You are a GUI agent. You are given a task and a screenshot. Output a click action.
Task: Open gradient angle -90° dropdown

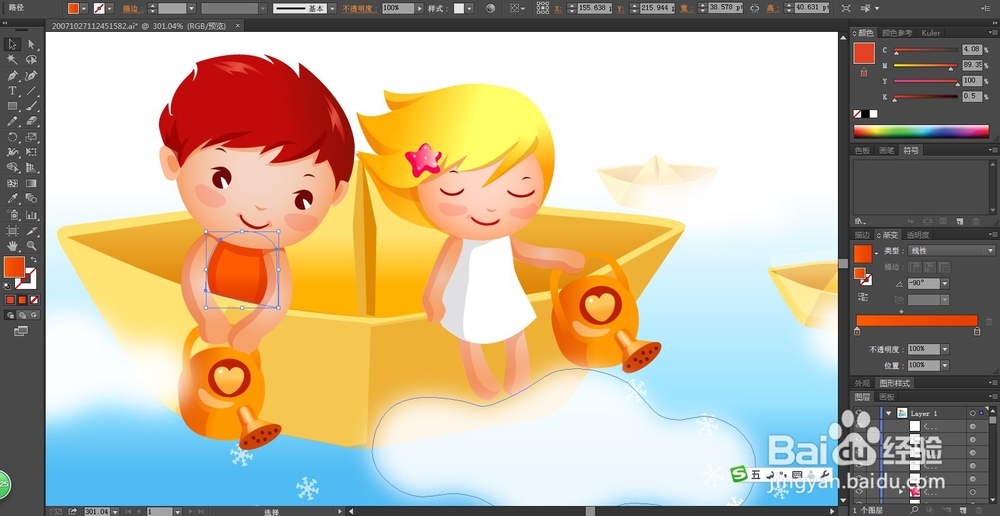coord(945,284)
